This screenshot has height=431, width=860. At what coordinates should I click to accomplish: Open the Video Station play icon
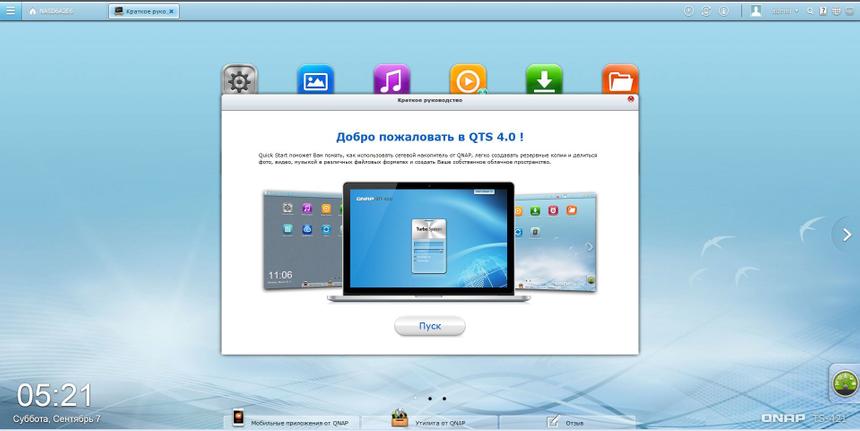[x=468, y=80]
